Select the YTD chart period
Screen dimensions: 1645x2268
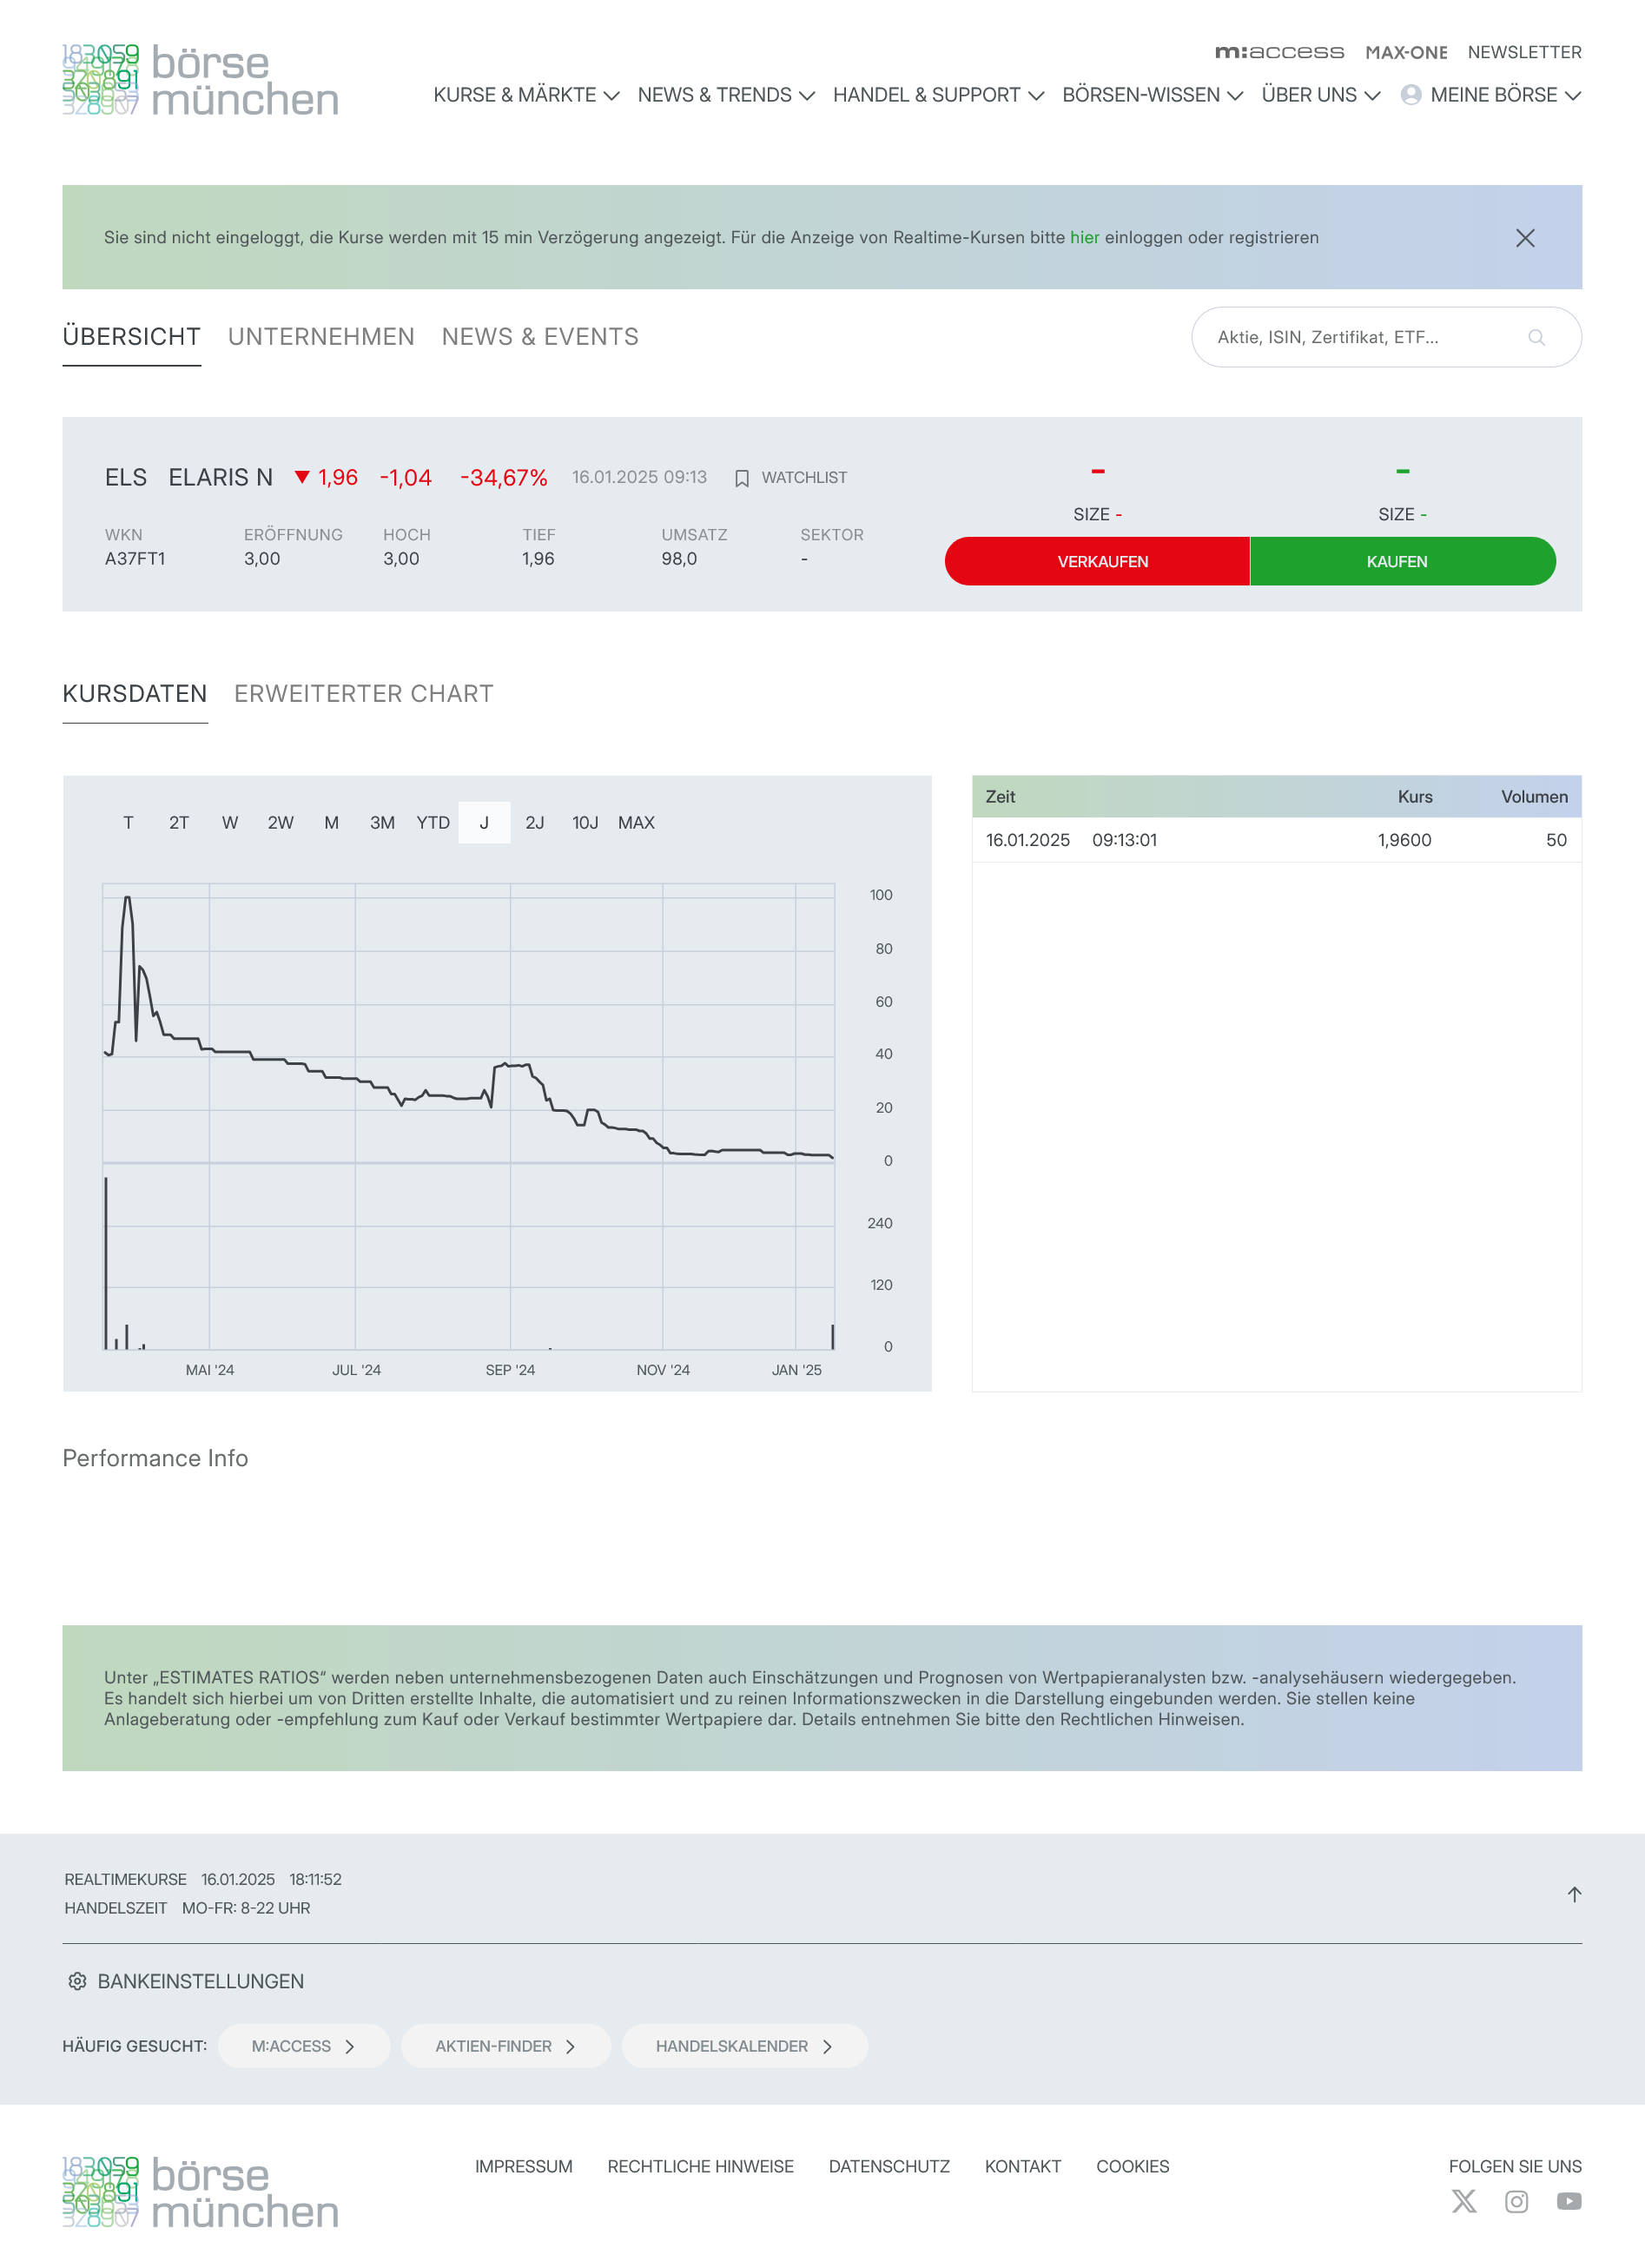pyautogui.click(x=433, y=823)
